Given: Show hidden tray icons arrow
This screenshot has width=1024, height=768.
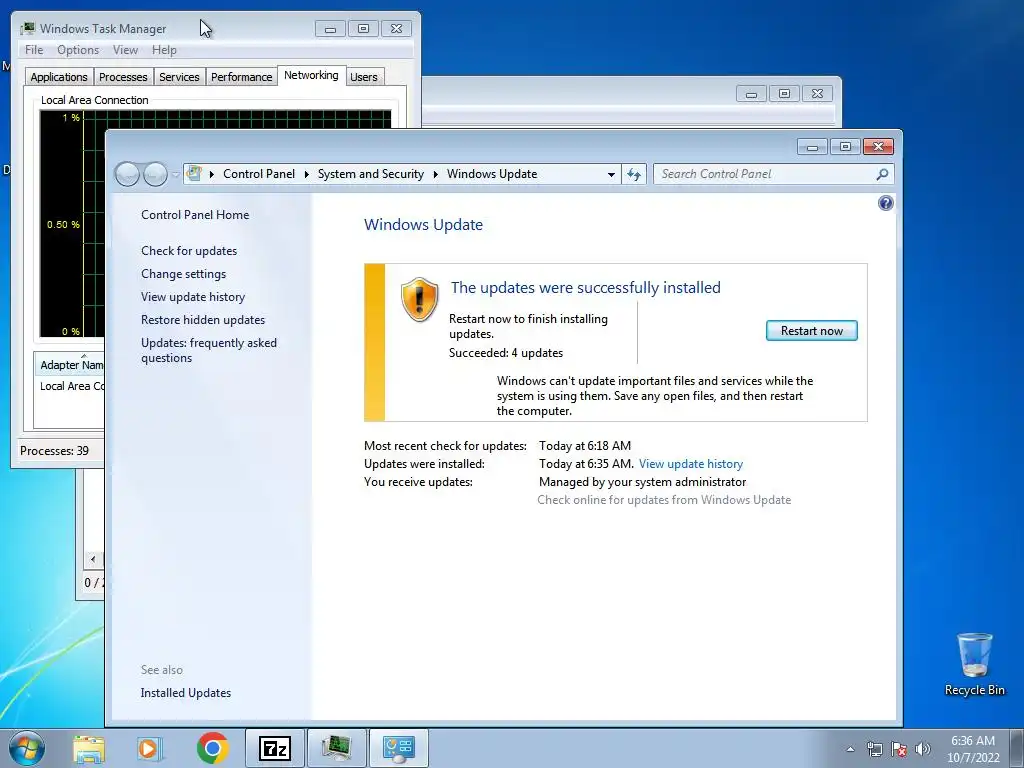Looking at the screenshot, I should tap(850, 749).
